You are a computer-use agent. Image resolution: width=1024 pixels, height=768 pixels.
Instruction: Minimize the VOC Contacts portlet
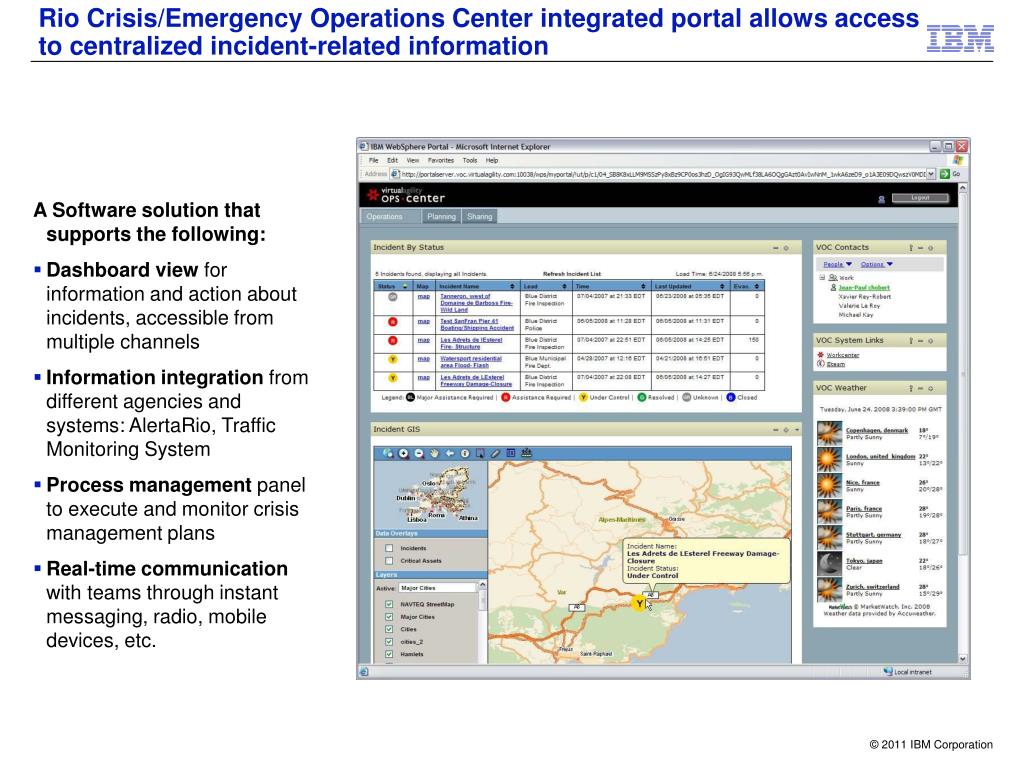click(921, 248)
